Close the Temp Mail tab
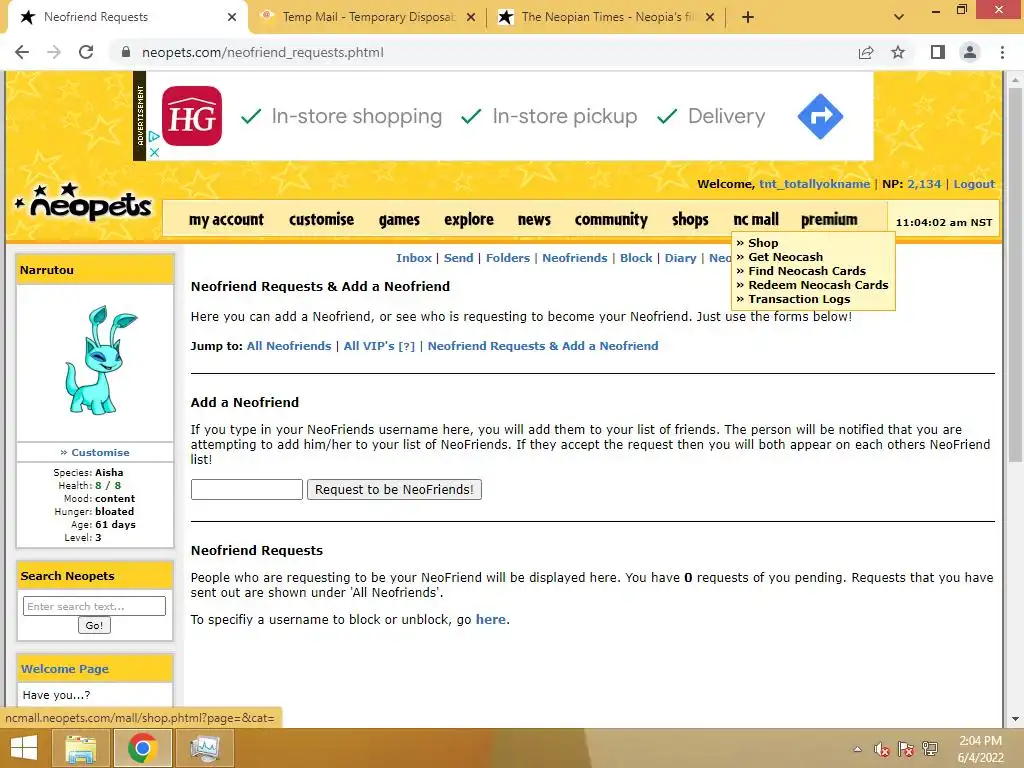The height and width of the screenshot is (768, 1024). [x=471, y=18]
